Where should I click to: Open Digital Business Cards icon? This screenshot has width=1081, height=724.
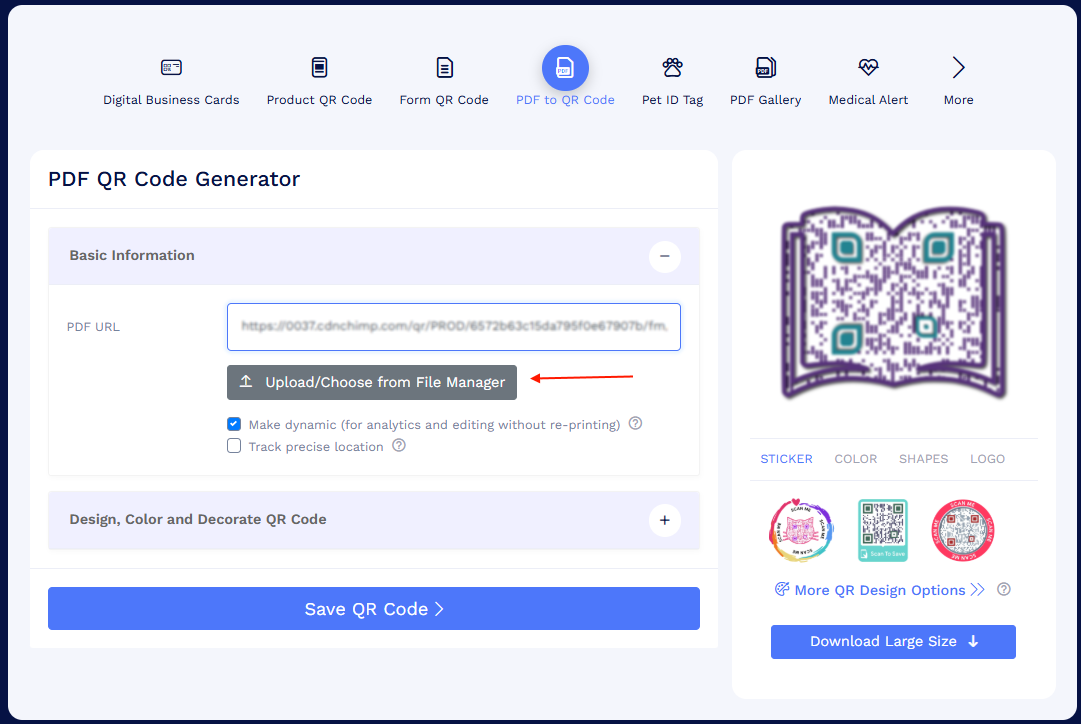[x=171, y=68]
